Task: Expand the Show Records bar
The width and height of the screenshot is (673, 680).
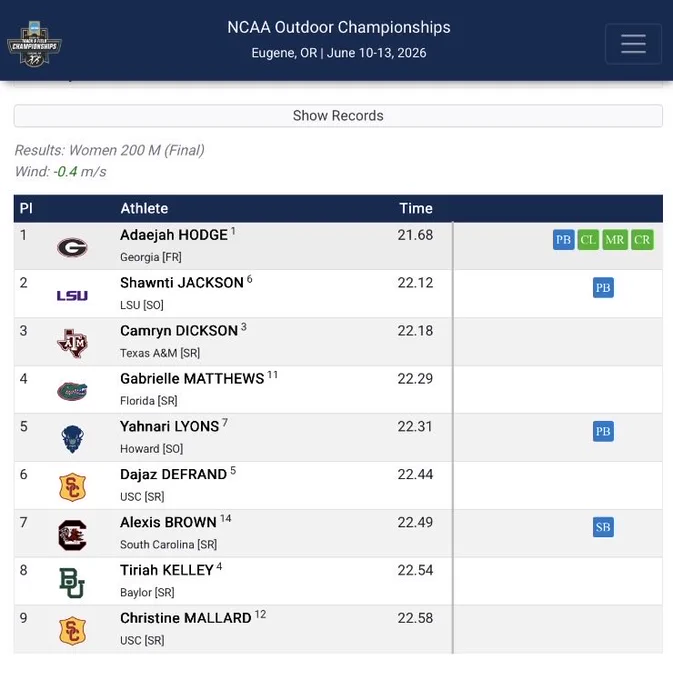Action: click(x=338, y=116)
